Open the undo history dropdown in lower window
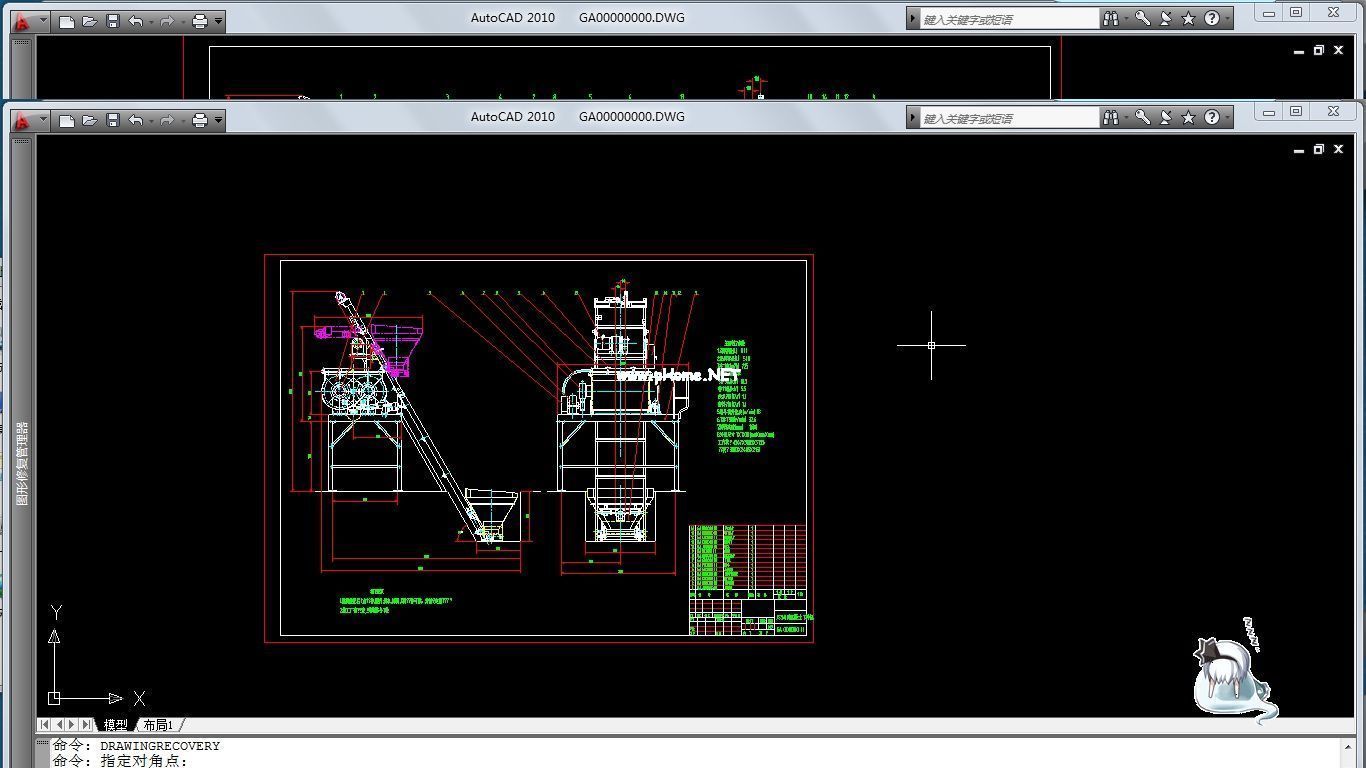This screenshot has width=1366, height=768. point(150,121)
